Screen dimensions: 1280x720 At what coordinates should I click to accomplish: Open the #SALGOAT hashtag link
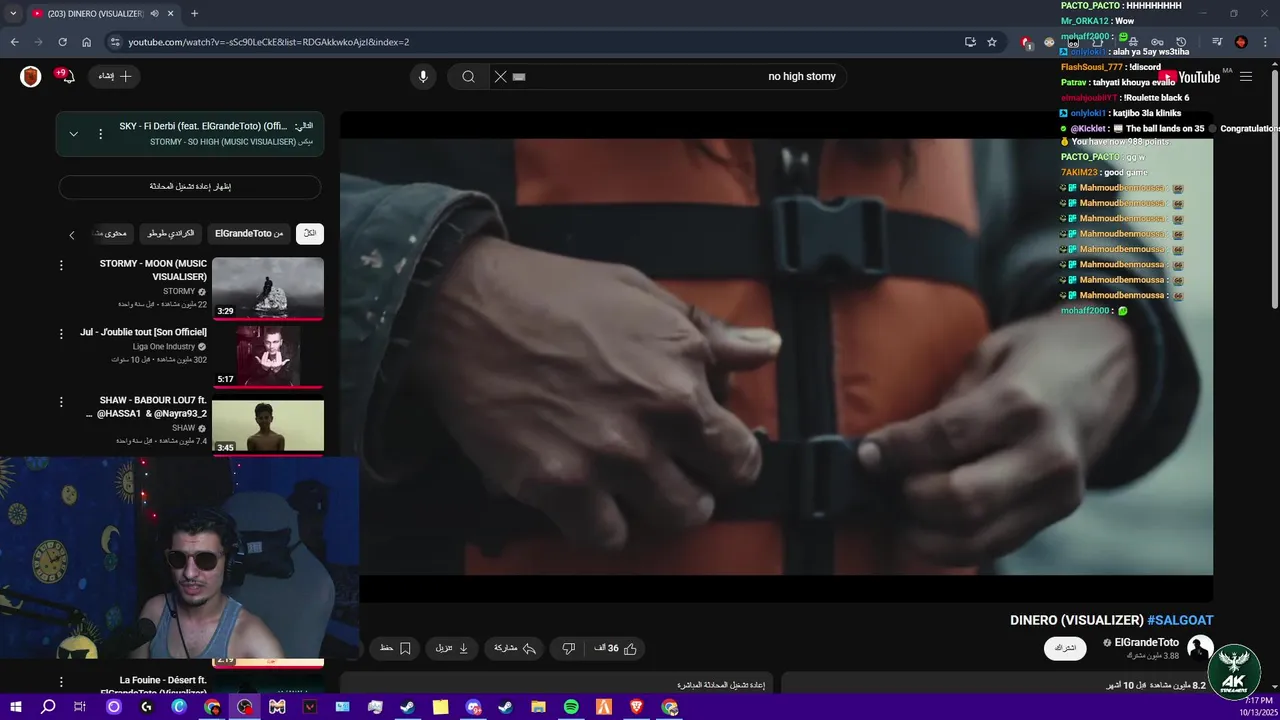click(1180, 620)
